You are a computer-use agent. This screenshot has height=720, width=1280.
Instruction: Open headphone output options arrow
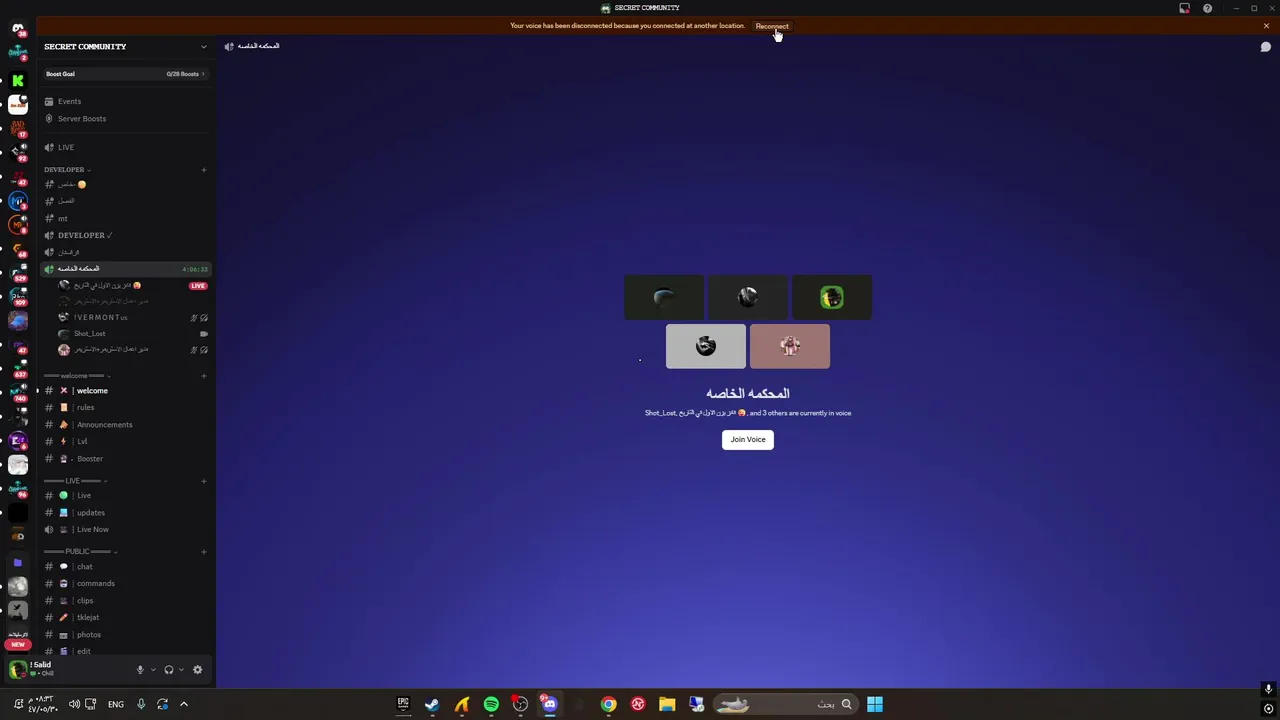tap(180, 670)
